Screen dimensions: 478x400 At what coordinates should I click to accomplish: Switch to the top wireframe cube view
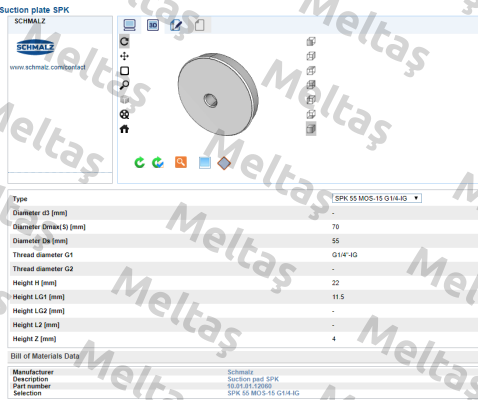tap(311, 41)
